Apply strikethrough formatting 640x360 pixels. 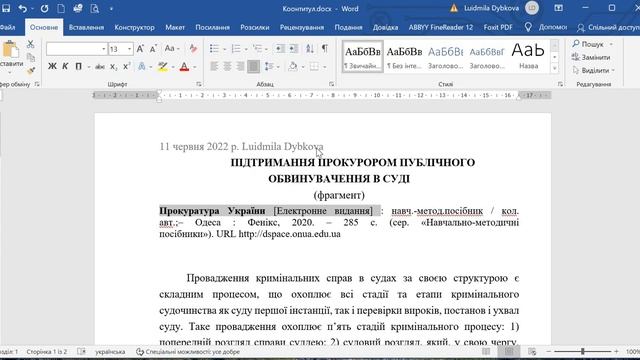[100, 67]
